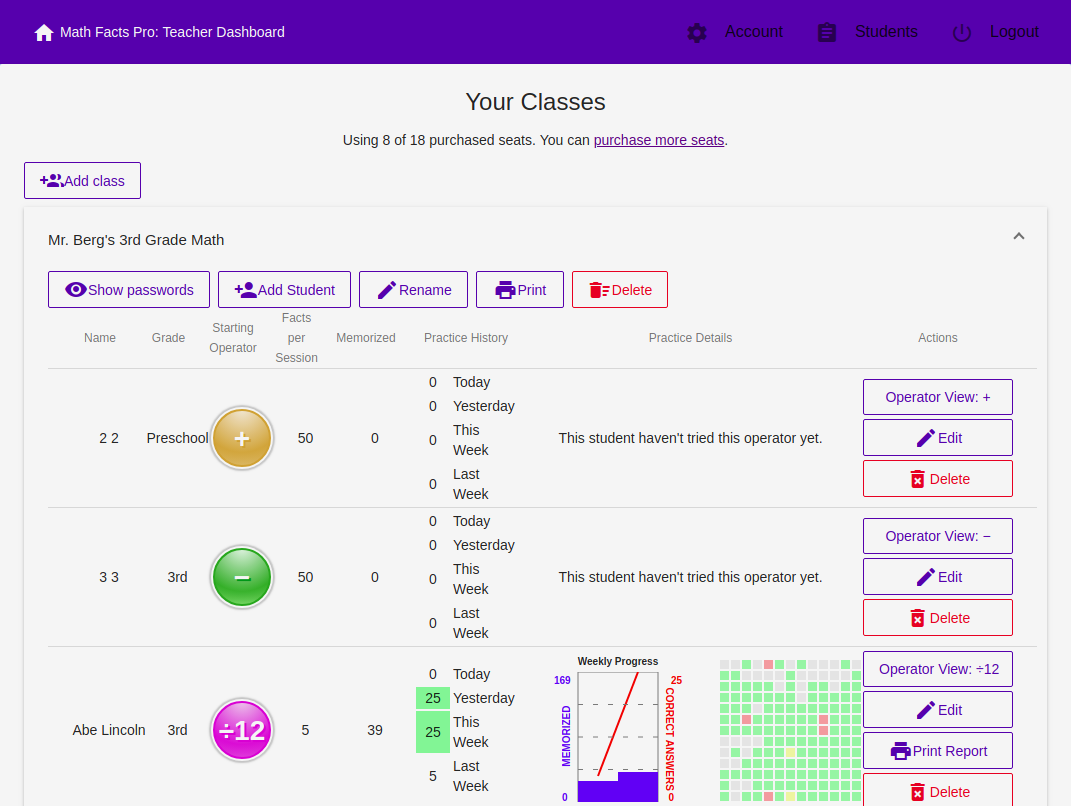Click trash icon in class Delete button
The height and width of the screenshot is (806, 1071).
pyautogui.click(x=599, y=290)
